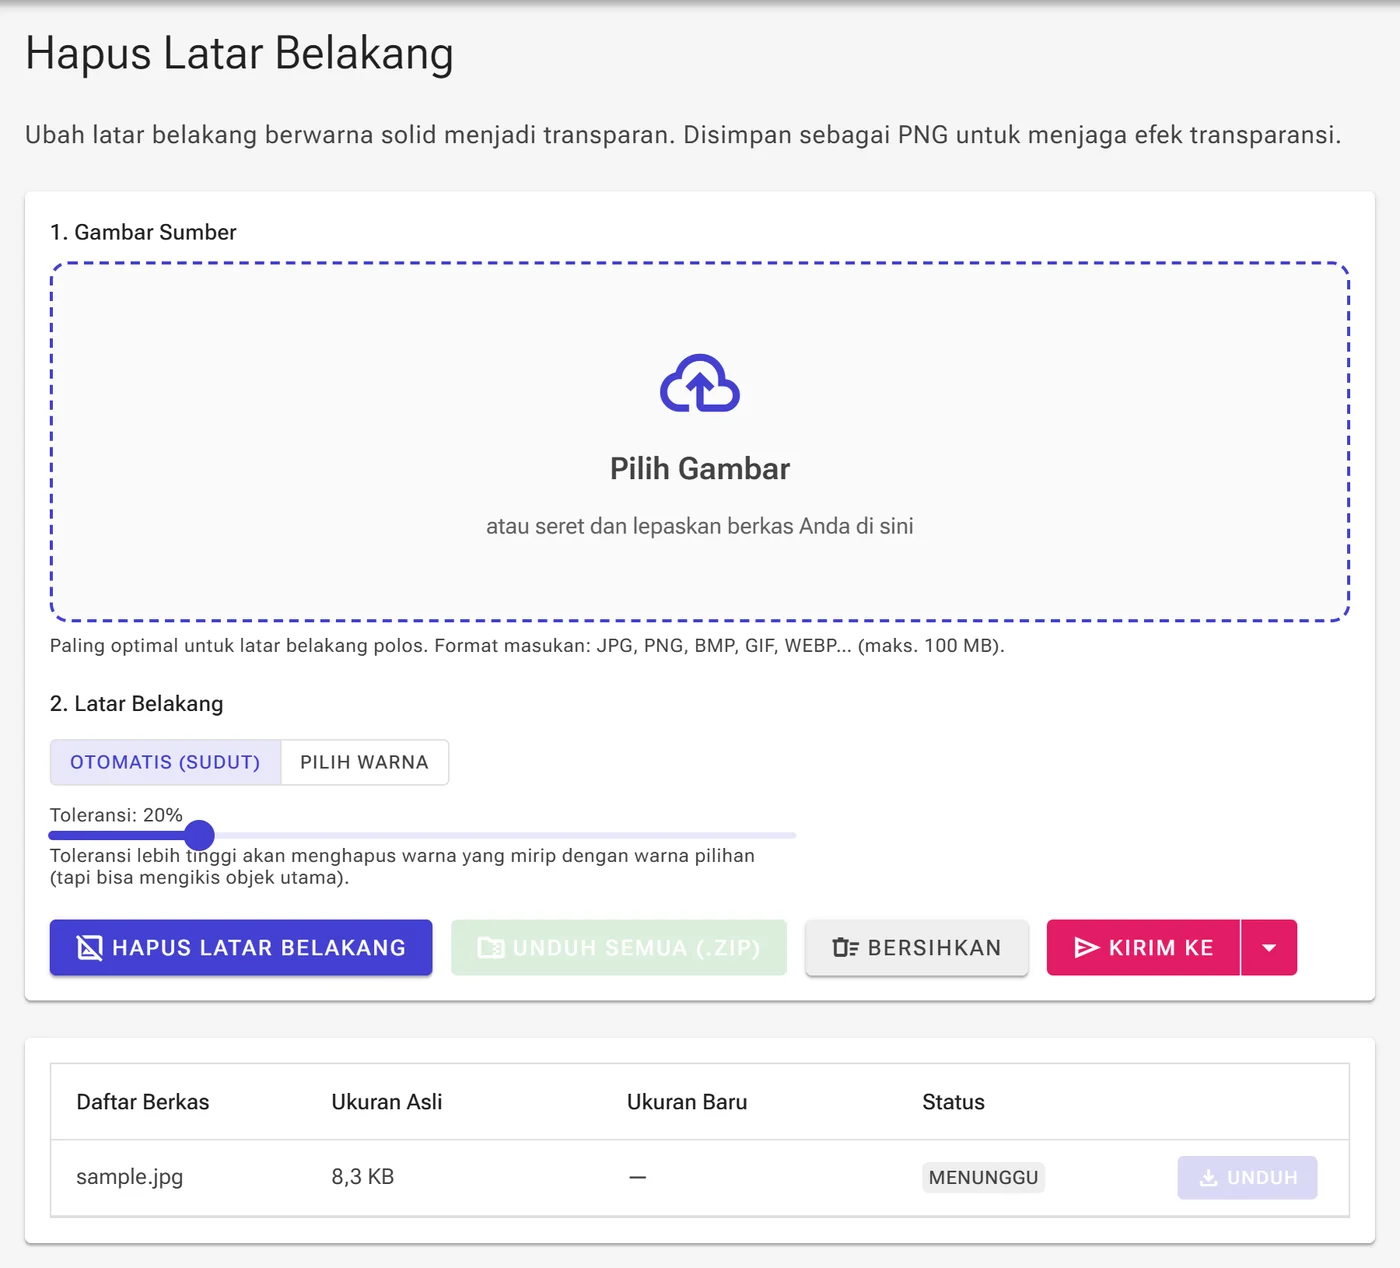Click the "Hapus Latar Belakang" page heading
The width and height of the screenshot is (1400, 1268).
[240, 54]
